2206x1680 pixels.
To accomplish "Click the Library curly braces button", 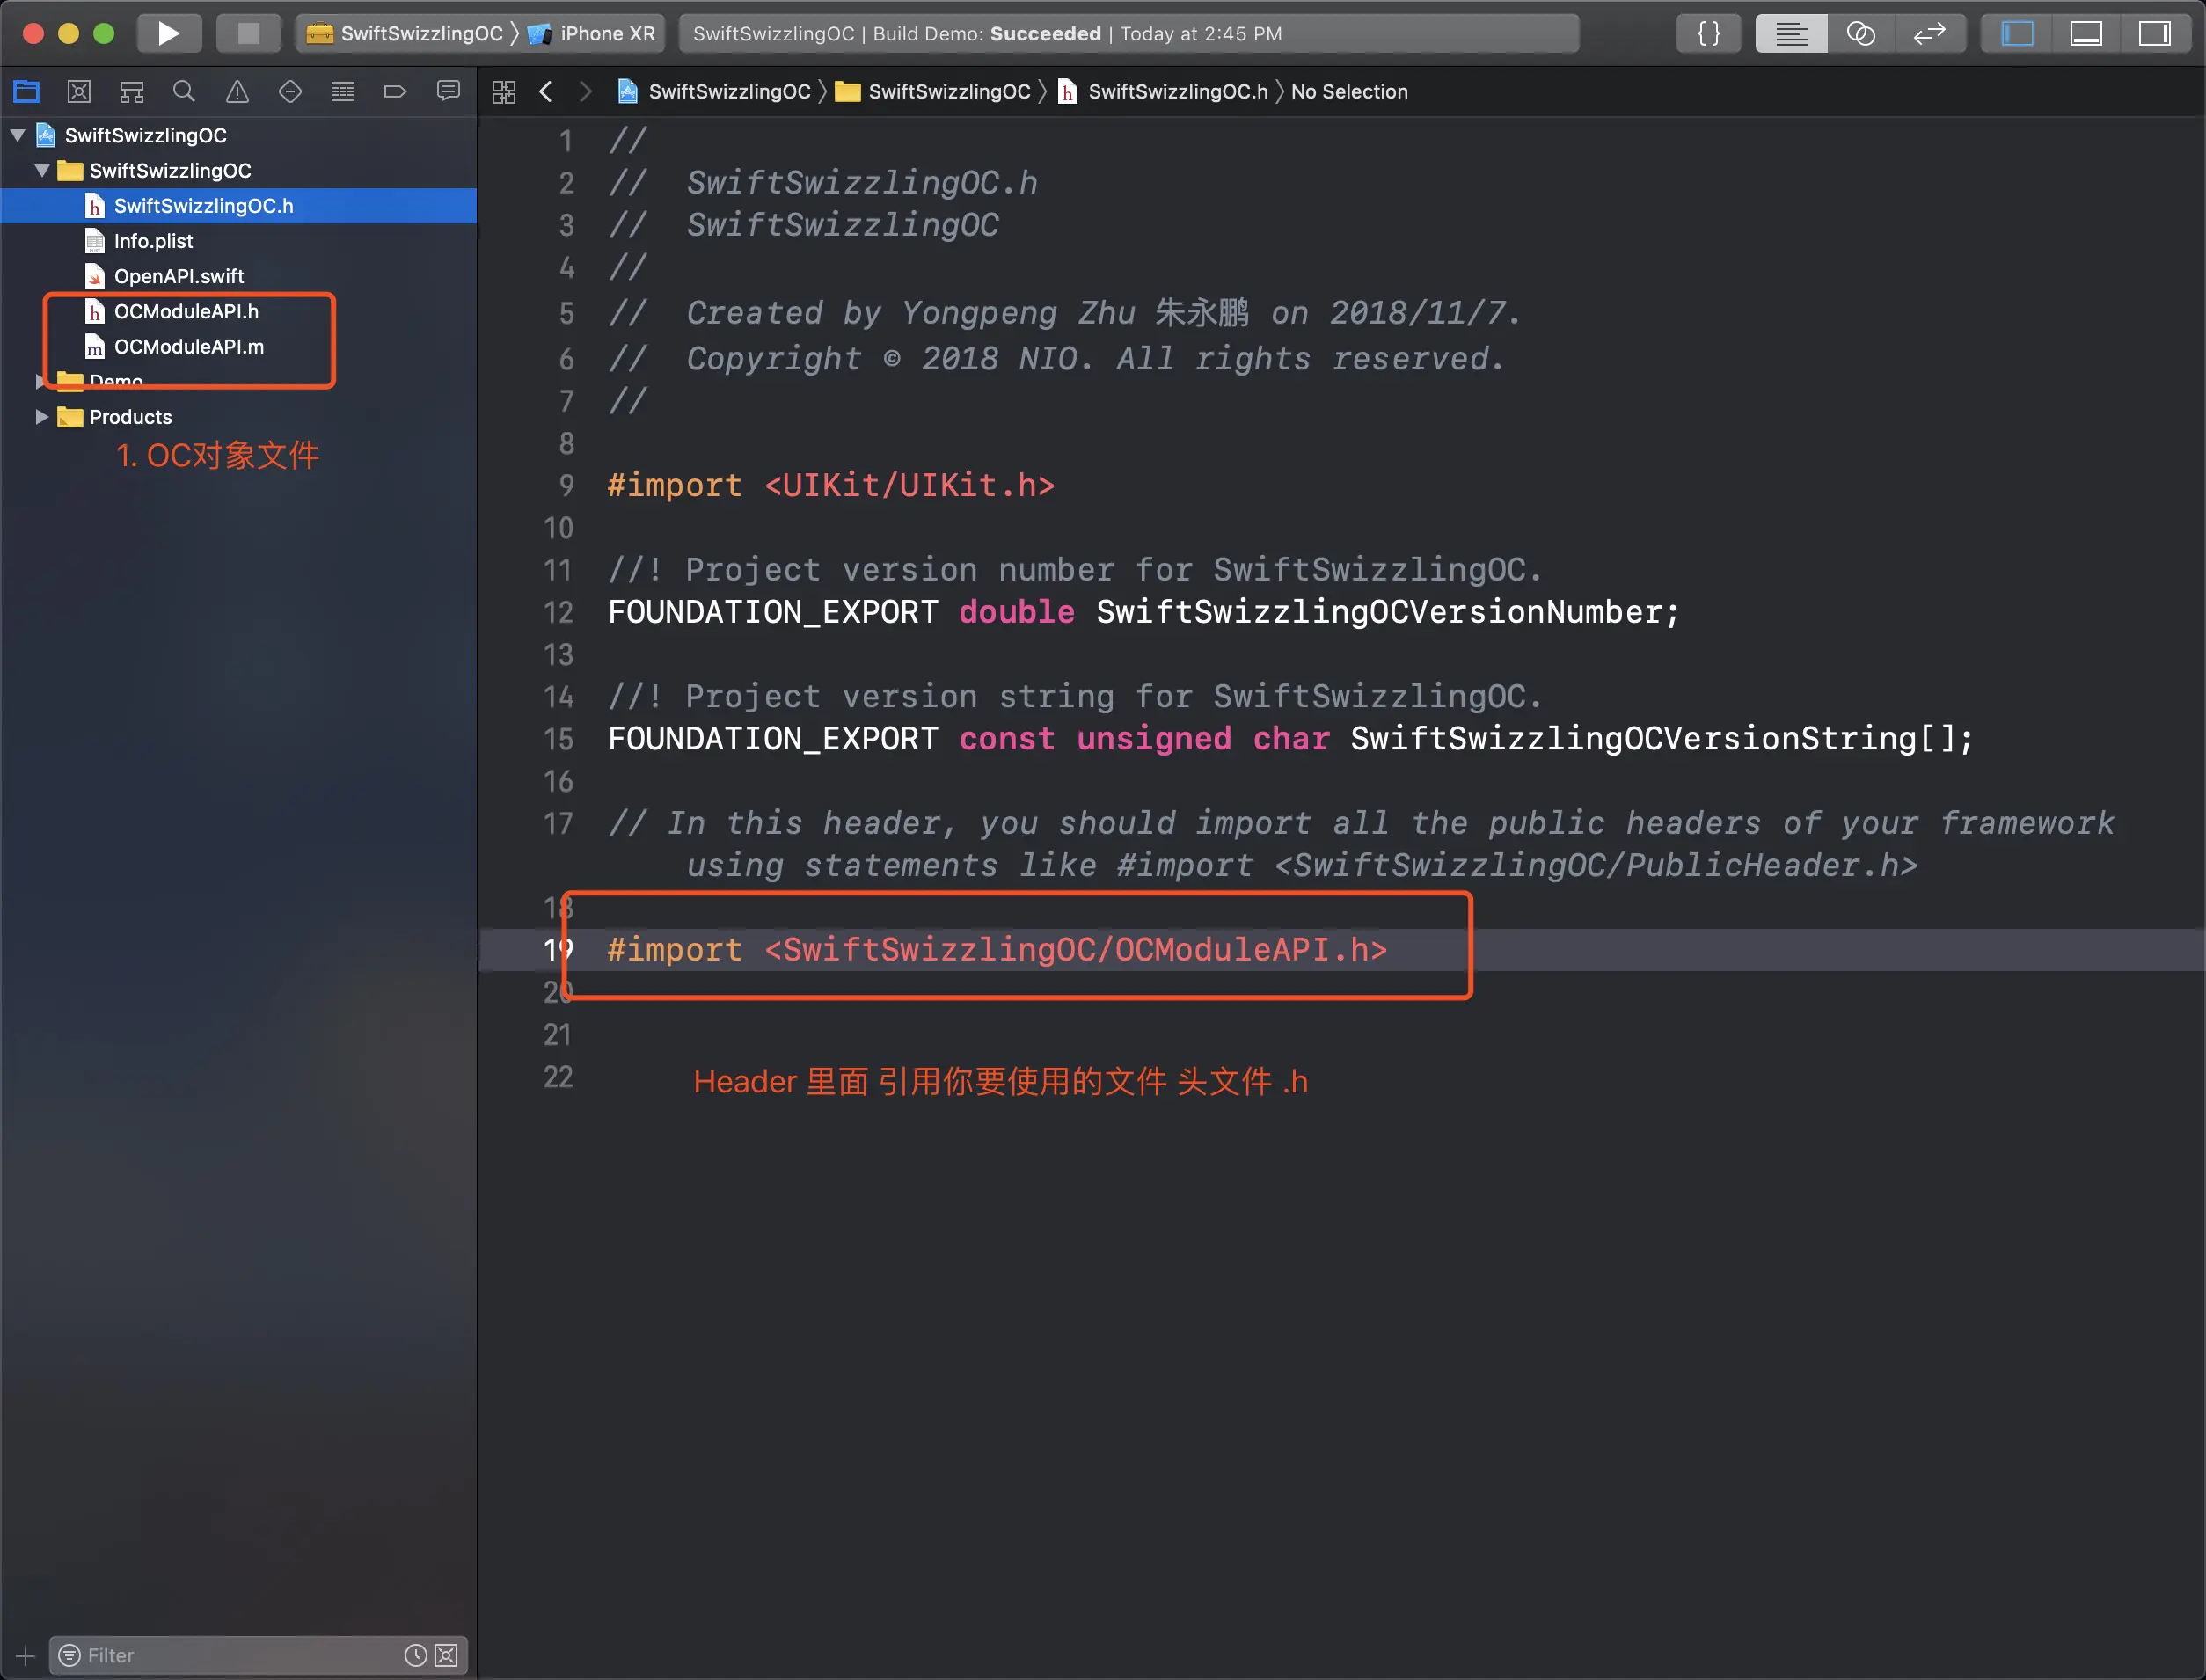I will click(1709, 33).
